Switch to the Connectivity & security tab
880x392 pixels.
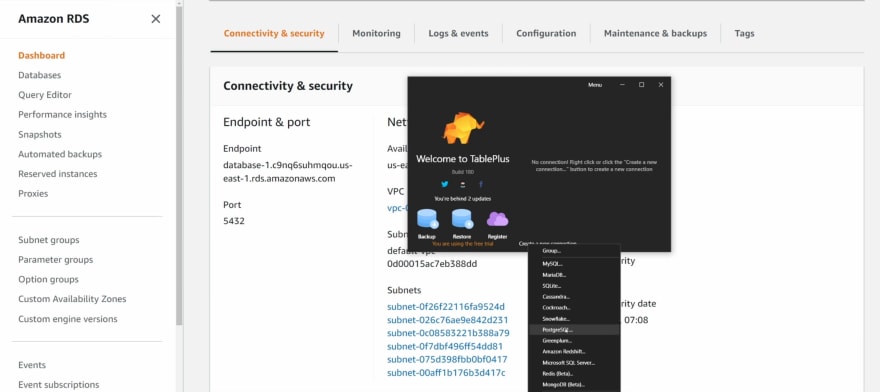tap(274, 34)
